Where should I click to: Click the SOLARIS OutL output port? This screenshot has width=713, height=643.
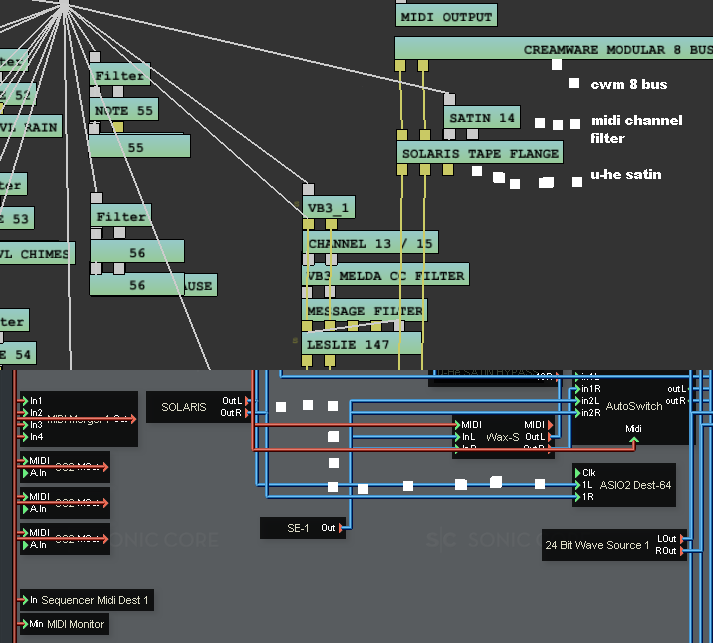[247, 401]
